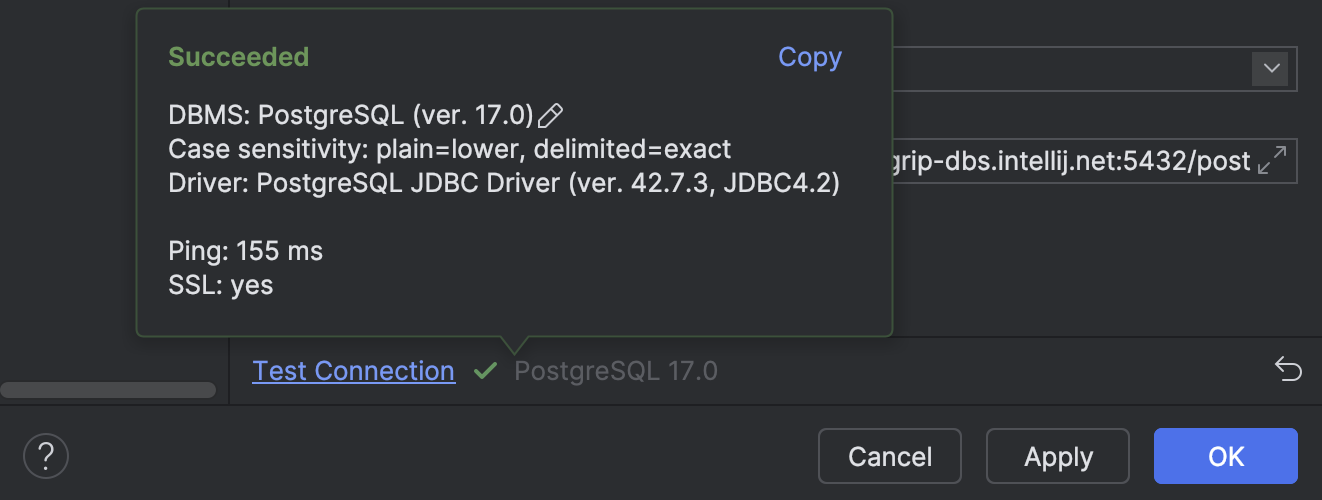Click the revert changes arrow icon
Image resolution: width=1322 pixels, height=500 pixels.
pyautogui.click(x=1288, y=371)
